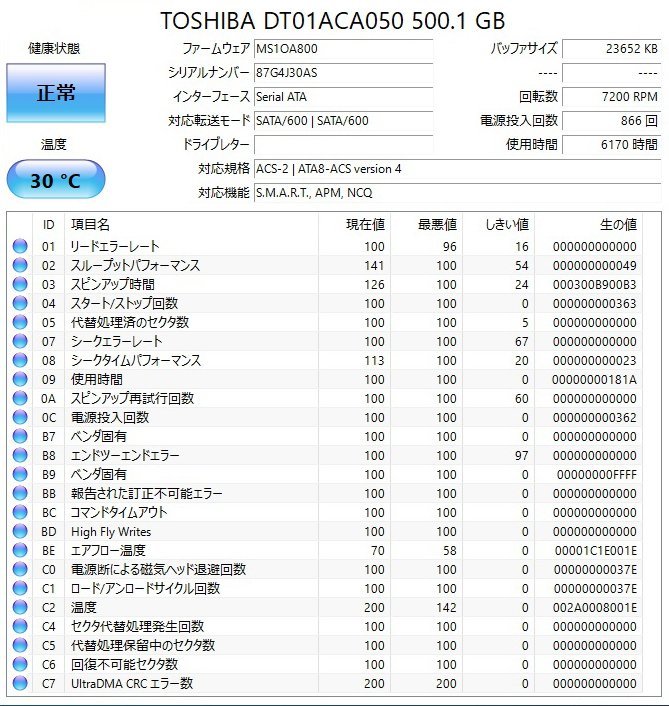The image size is (669, 706).
Task: Click the power on count value 866 回
Action: click(x=611, y=120)
